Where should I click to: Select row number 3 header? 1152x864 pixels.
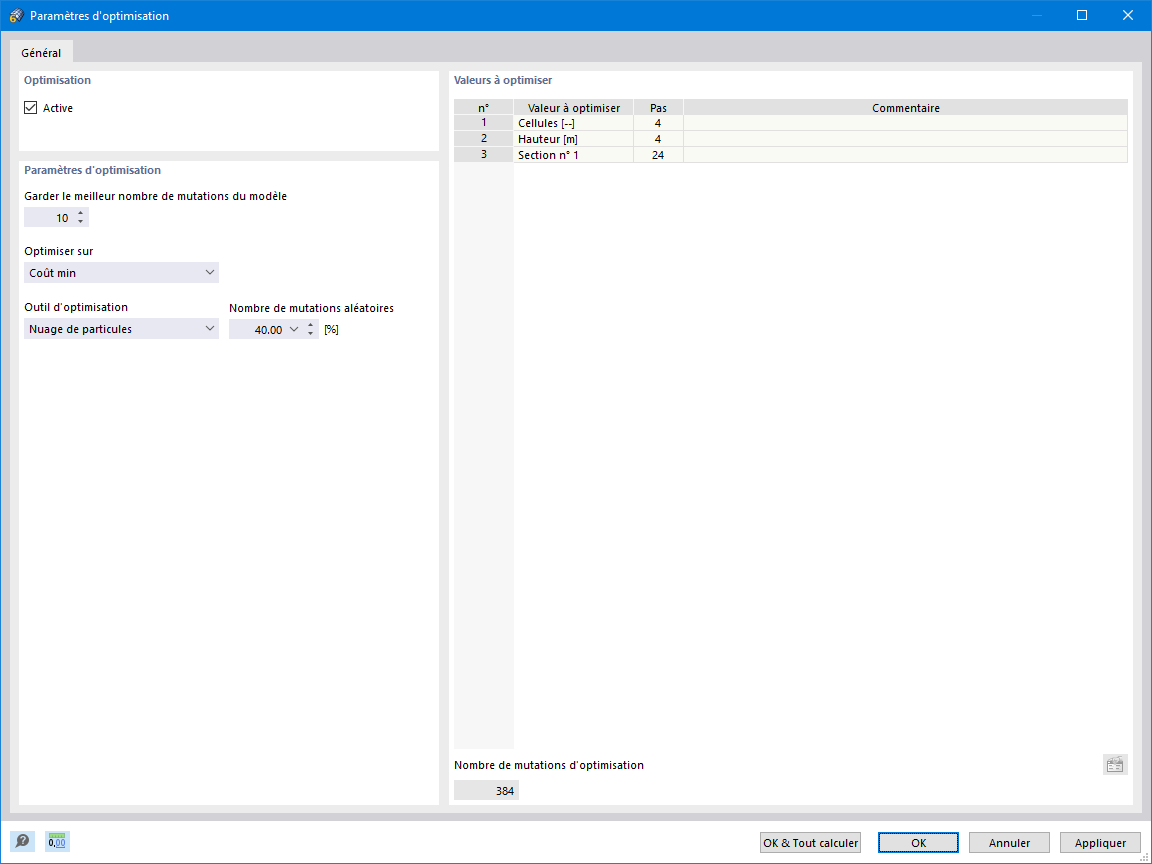[483, 155]
